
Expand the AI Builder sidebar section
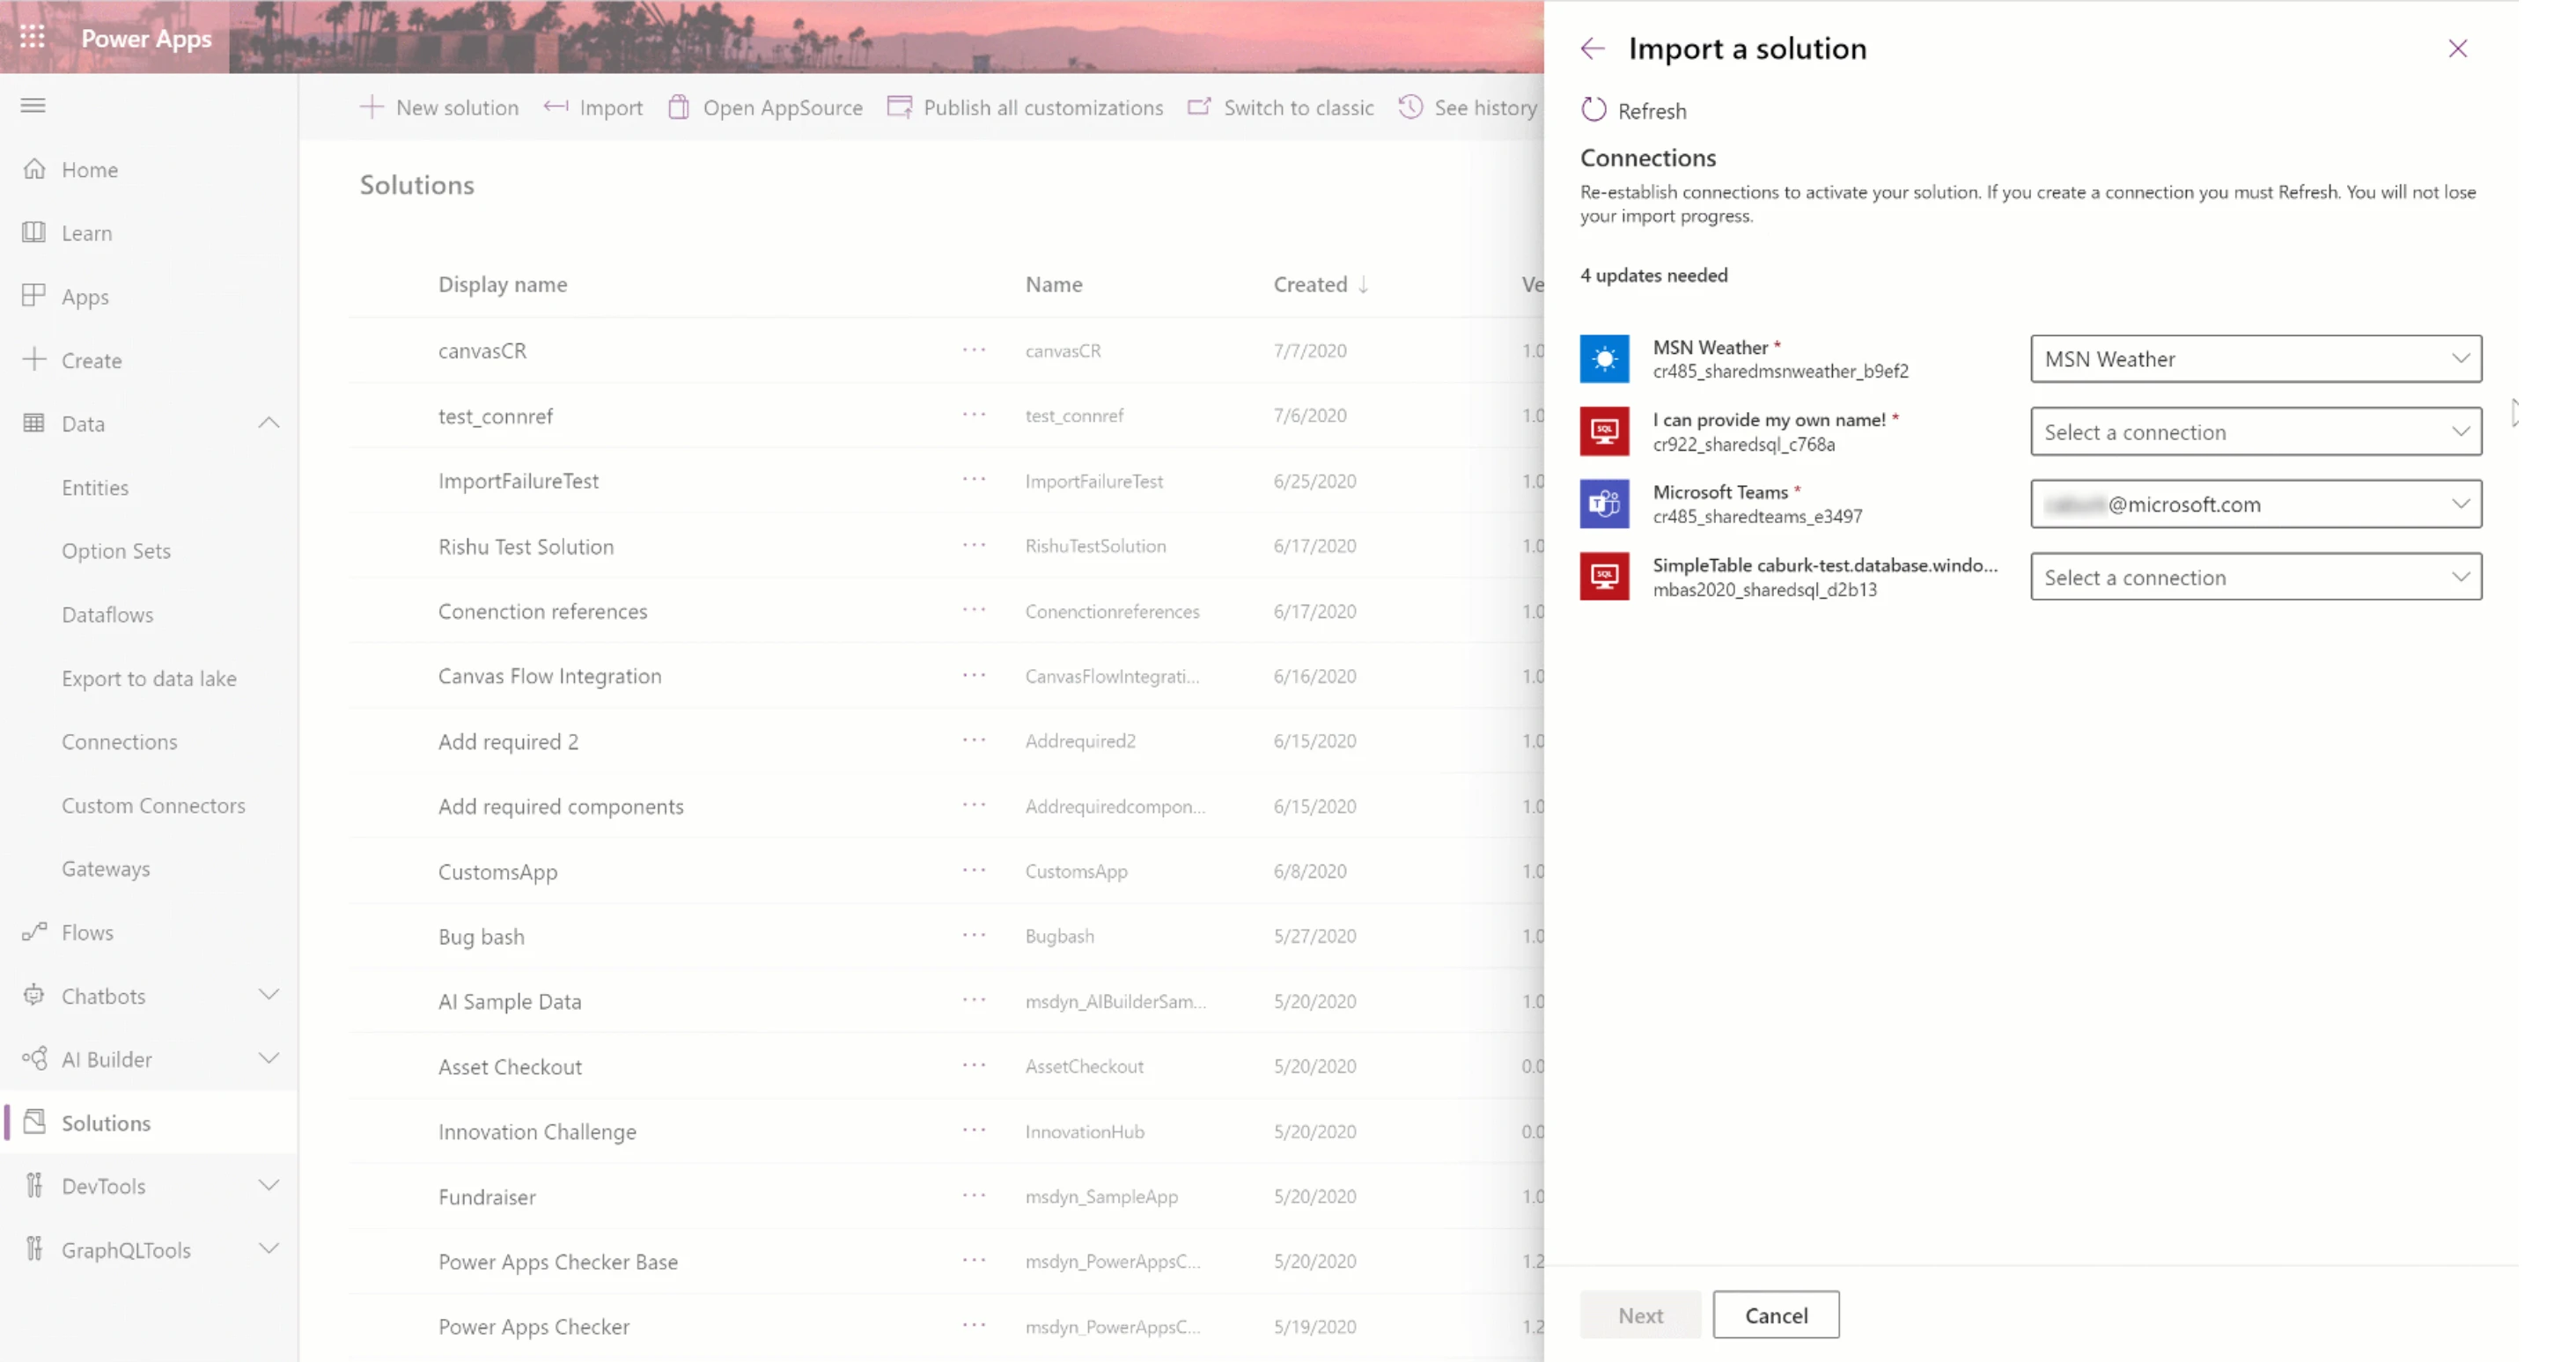268,1058
